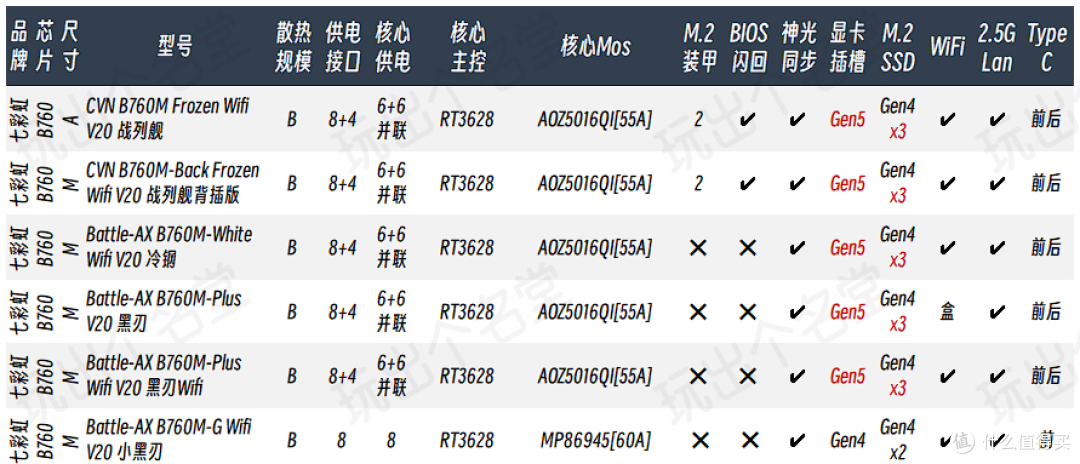Click WiFi checkmark for B760M-Plus Wifi V20 黑刃Wifi
This screenshot has height=464, width=1080.
(947, 376)
